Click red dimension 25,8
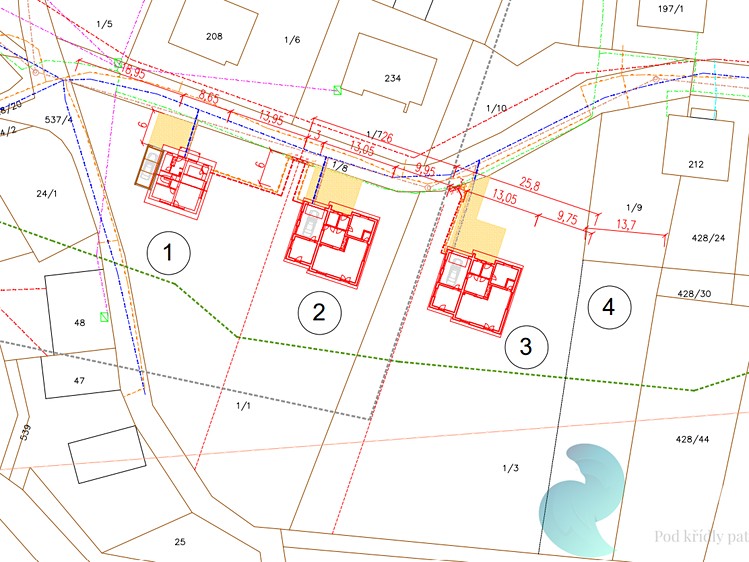Image resolution: width=749 pixels, height=562 pixels. coord(529,183)
